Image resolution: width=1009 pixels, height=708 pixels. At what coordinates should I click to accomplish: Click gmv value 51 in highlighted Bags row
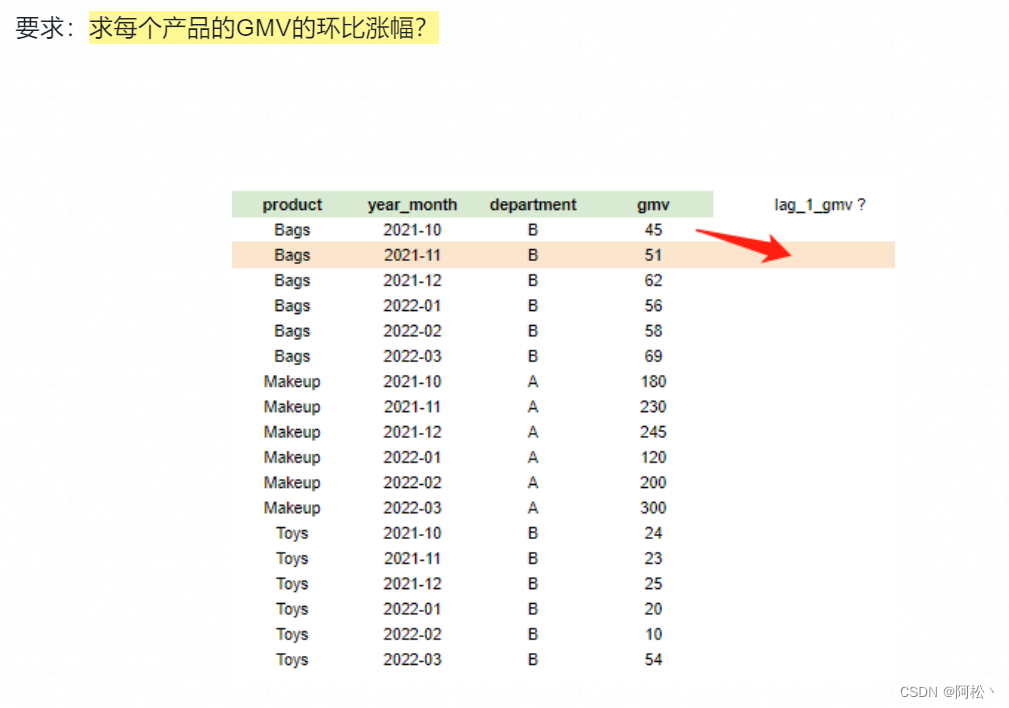[653, 255]
